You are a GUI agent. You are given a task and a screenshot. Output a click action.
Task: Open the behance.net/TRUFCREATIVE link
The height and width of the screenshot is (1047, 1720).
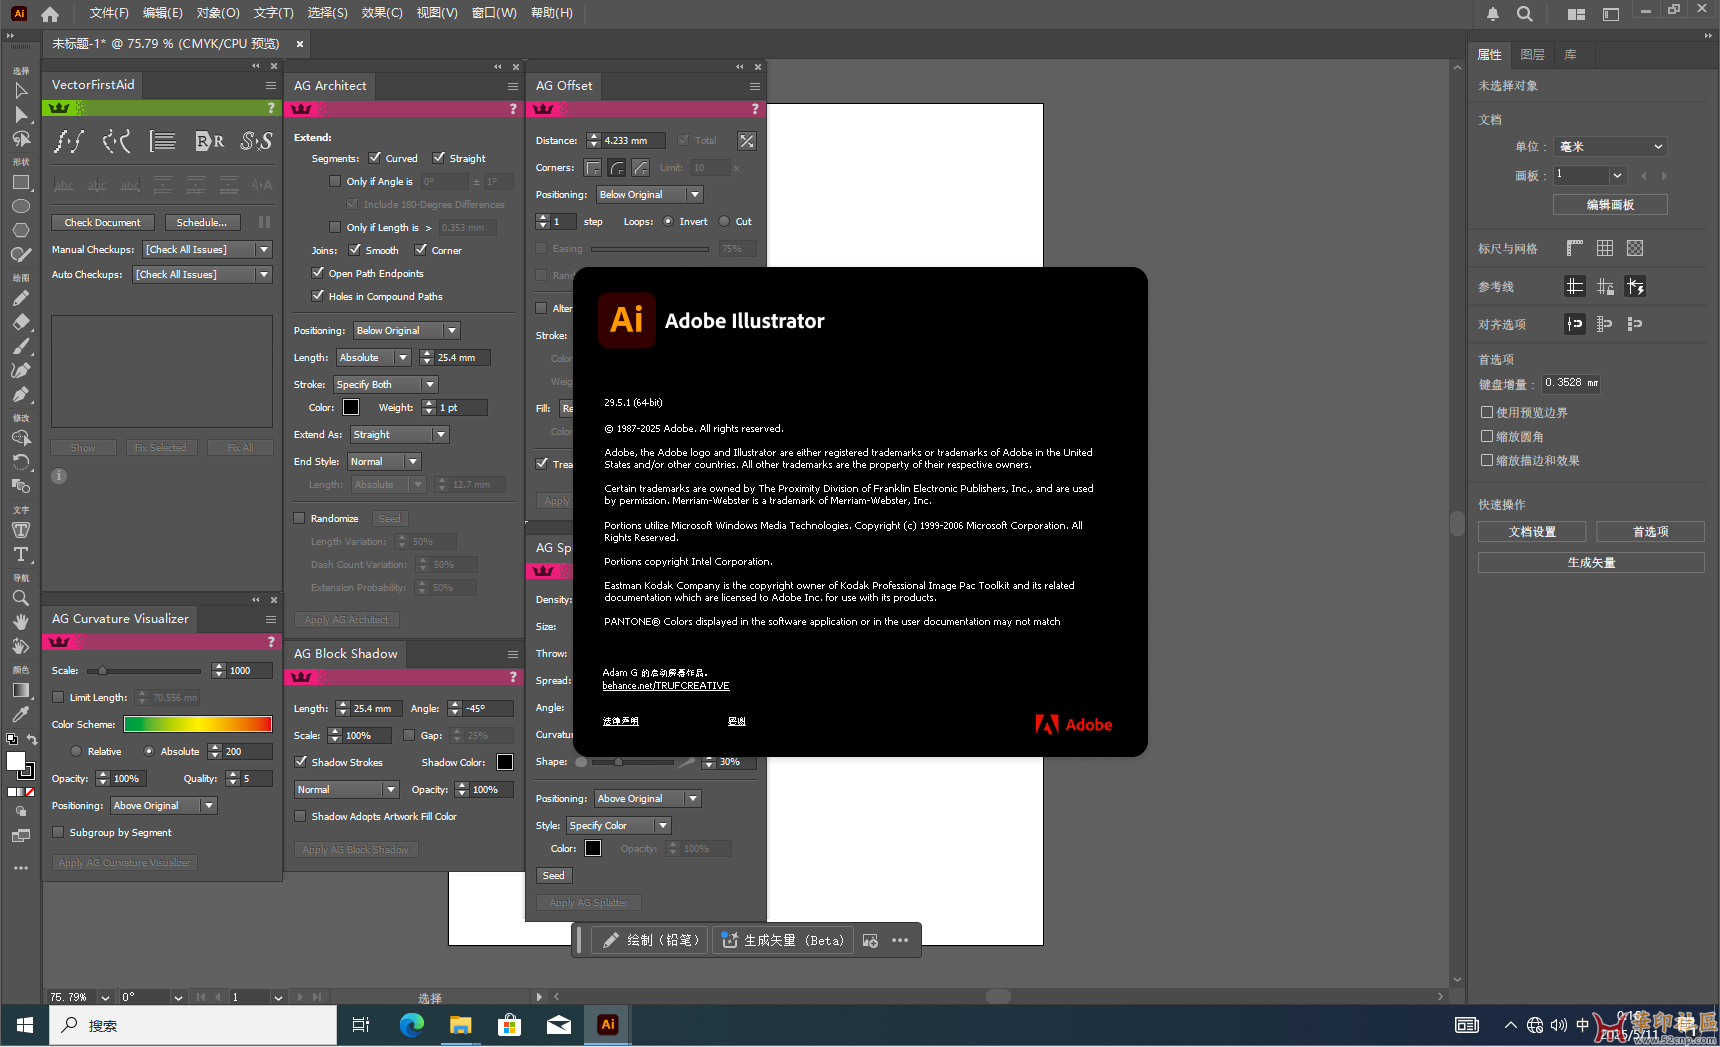pyautogui.click(x=666, y=686)
